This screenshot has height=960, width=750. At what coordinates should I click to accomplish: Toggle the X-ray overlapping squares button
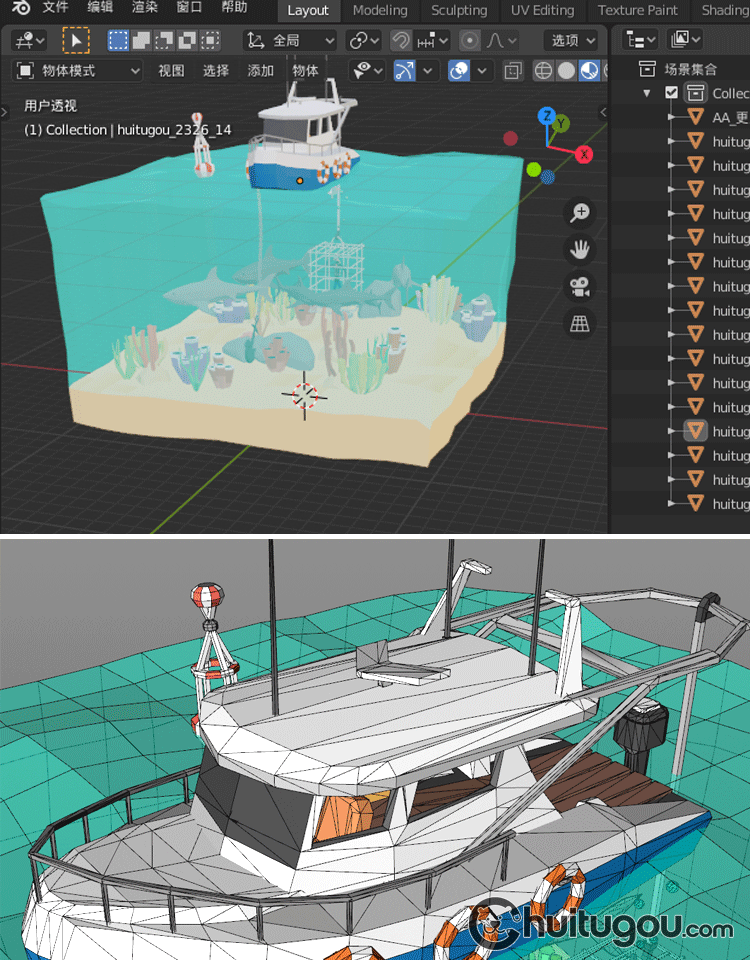513,71
